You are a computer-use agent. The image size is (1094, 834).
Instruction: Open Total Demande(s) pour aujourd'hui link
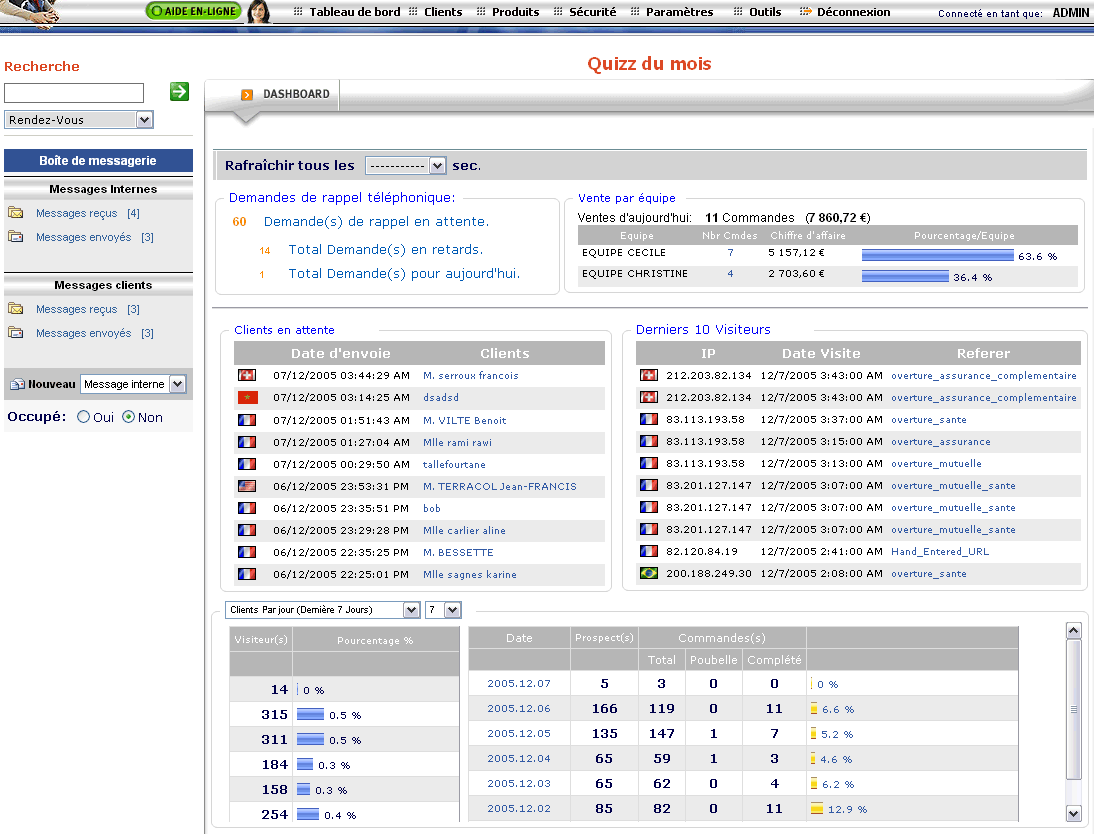[405, 274]
